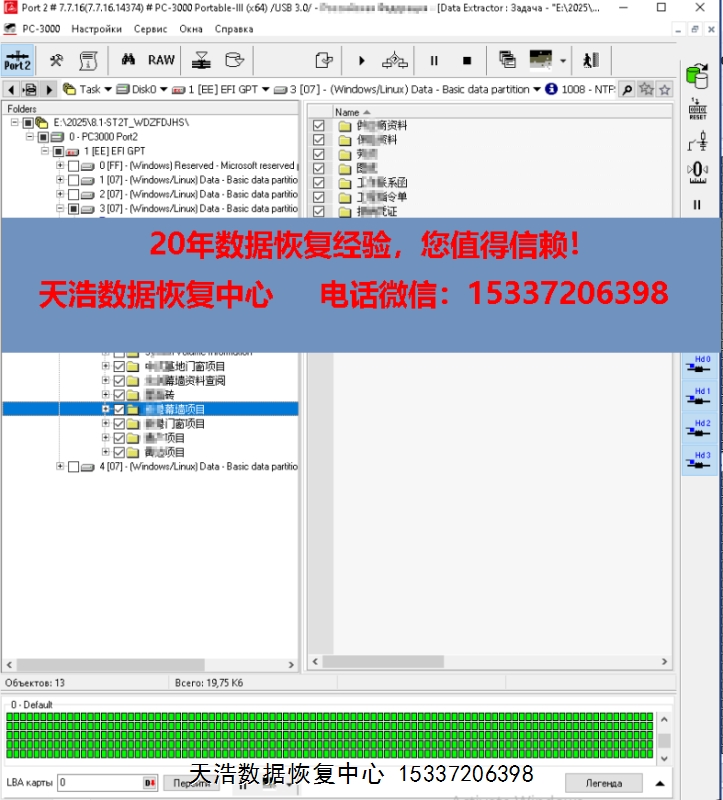723x800 pixels.
Task: Click the Легенда button
Action: pyautogui.click(x=603, y=782)
